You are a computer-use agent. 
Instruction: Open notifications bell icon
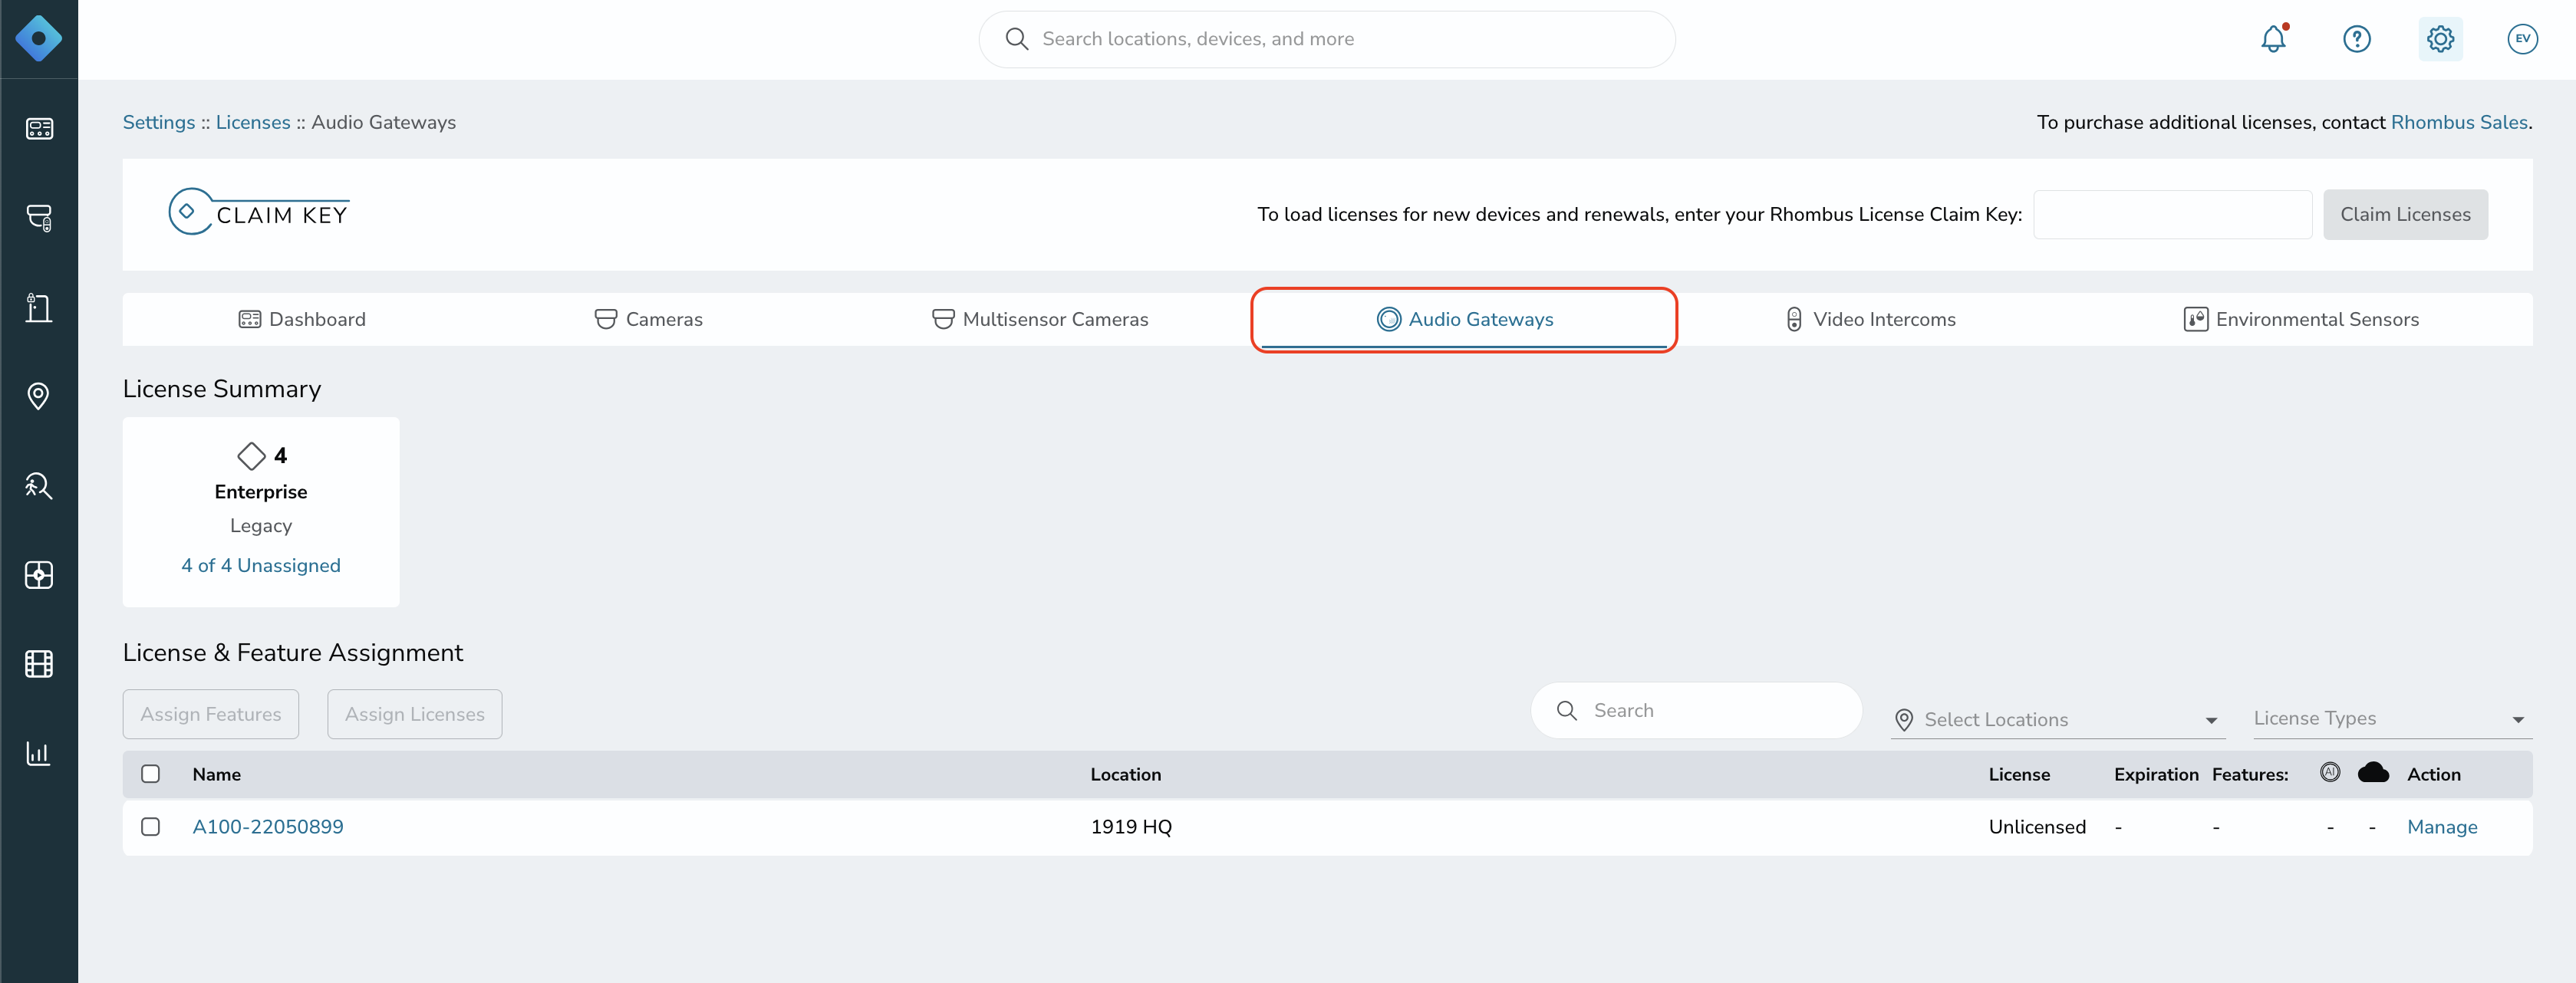(2273, 39)
